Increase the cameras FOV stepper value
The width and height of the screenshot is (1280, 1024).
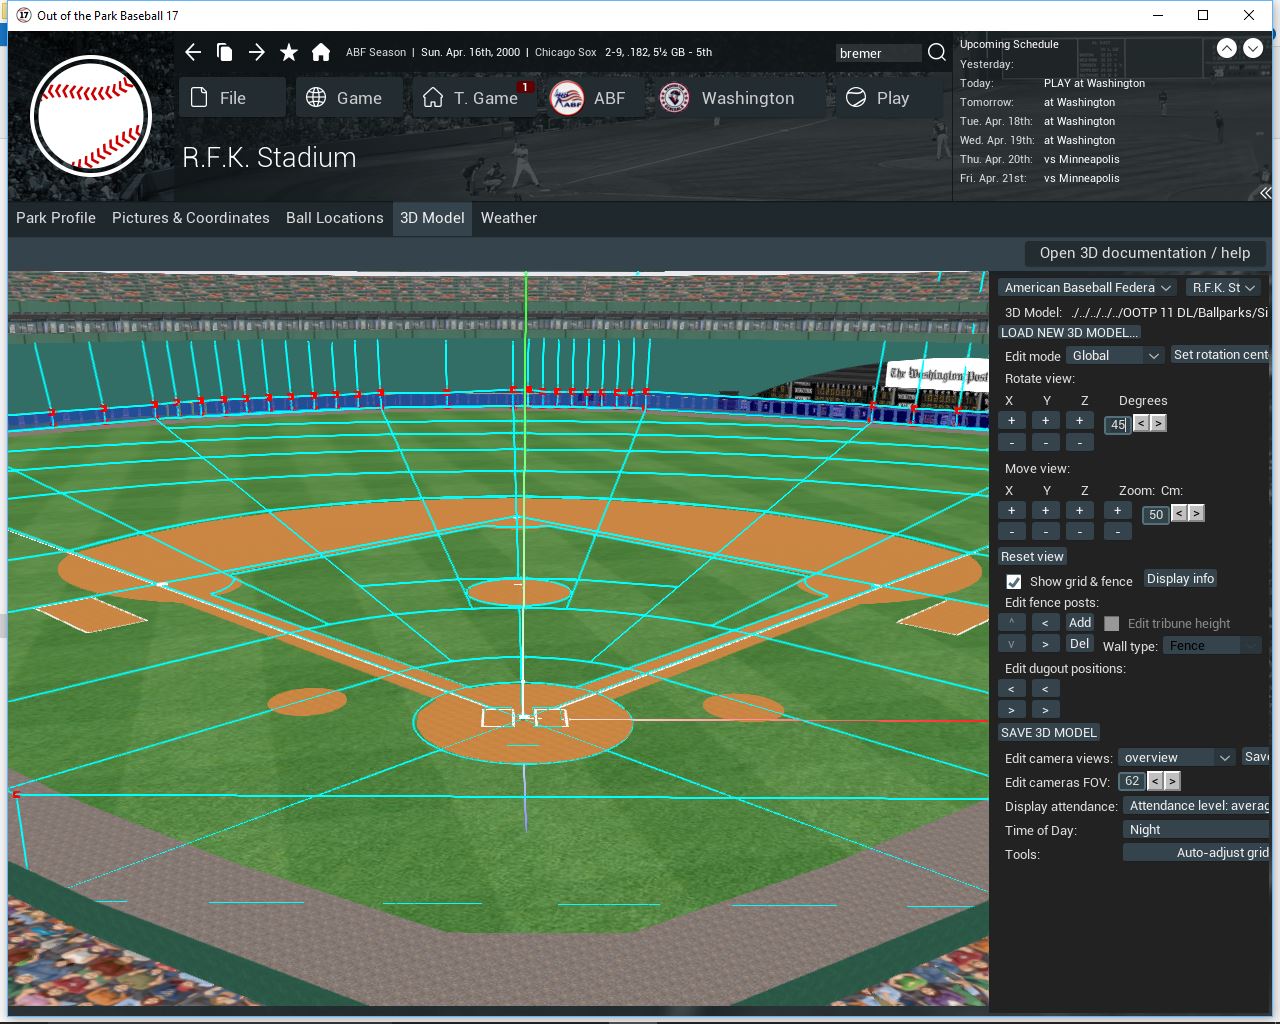(x=1173, y=782)
